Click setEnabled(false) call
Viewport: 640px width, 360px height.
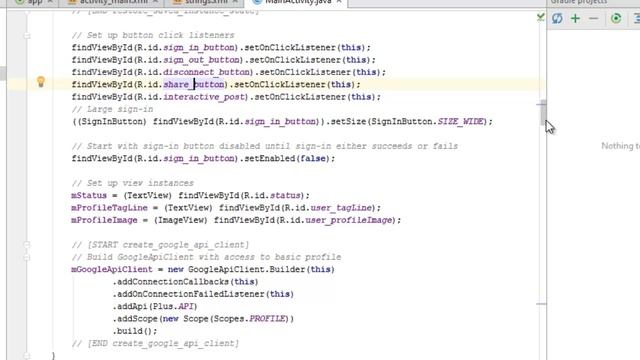[x=287, y=158]
